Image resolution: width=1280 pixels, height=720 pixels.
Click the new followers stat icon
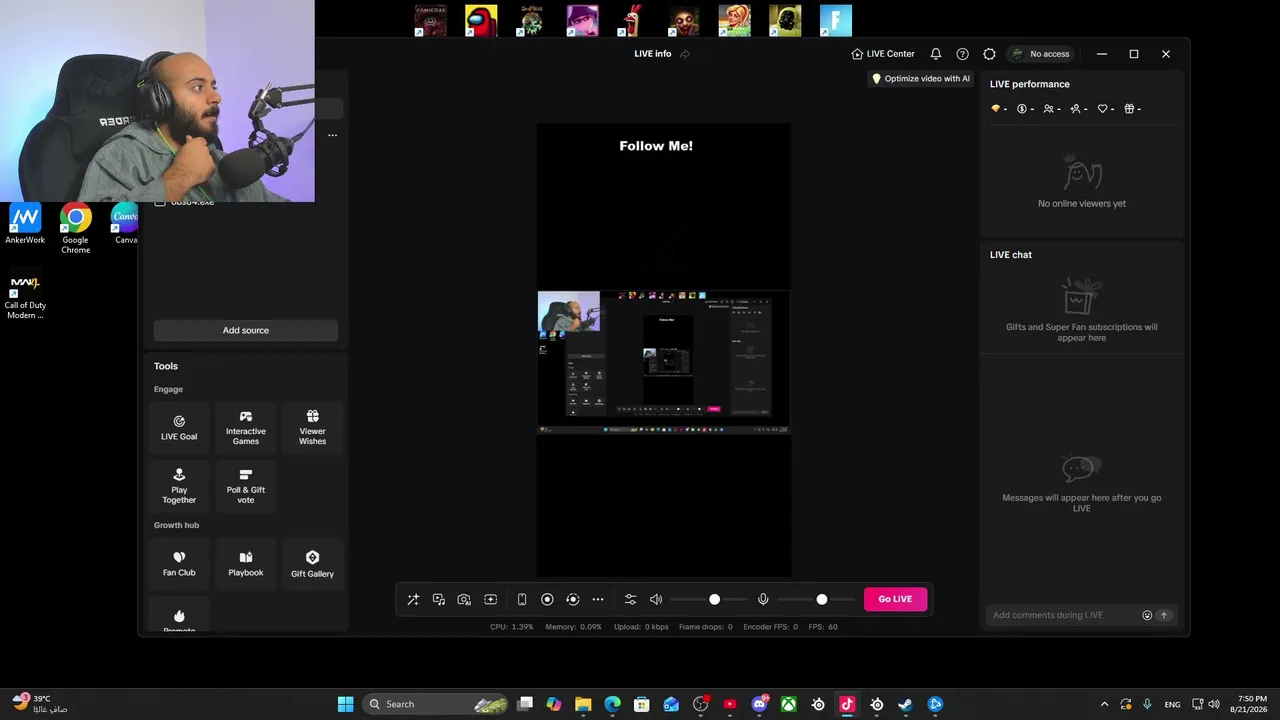tap(1078, 109)
